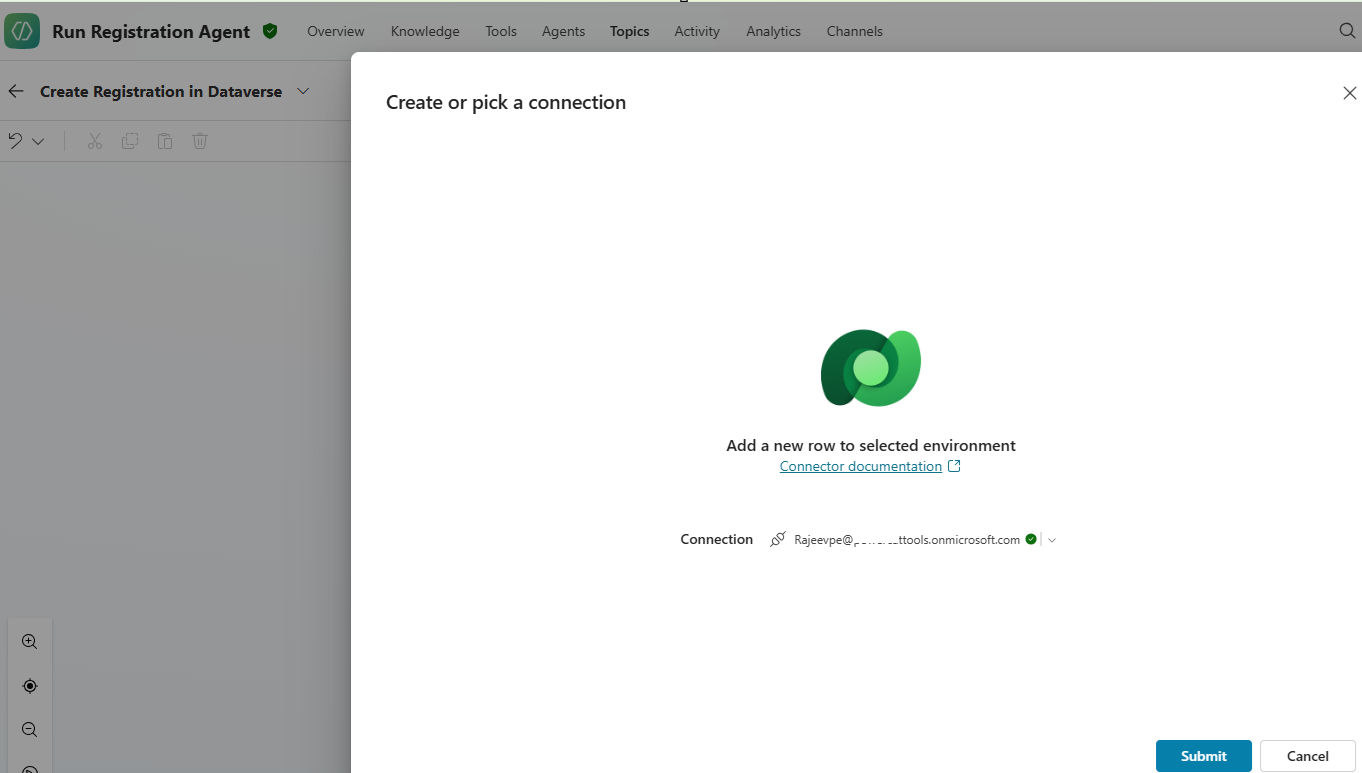Click the paste clipboard icon
The width and height of the screenshot is (1362, 773).
click(x=165, y=141)
